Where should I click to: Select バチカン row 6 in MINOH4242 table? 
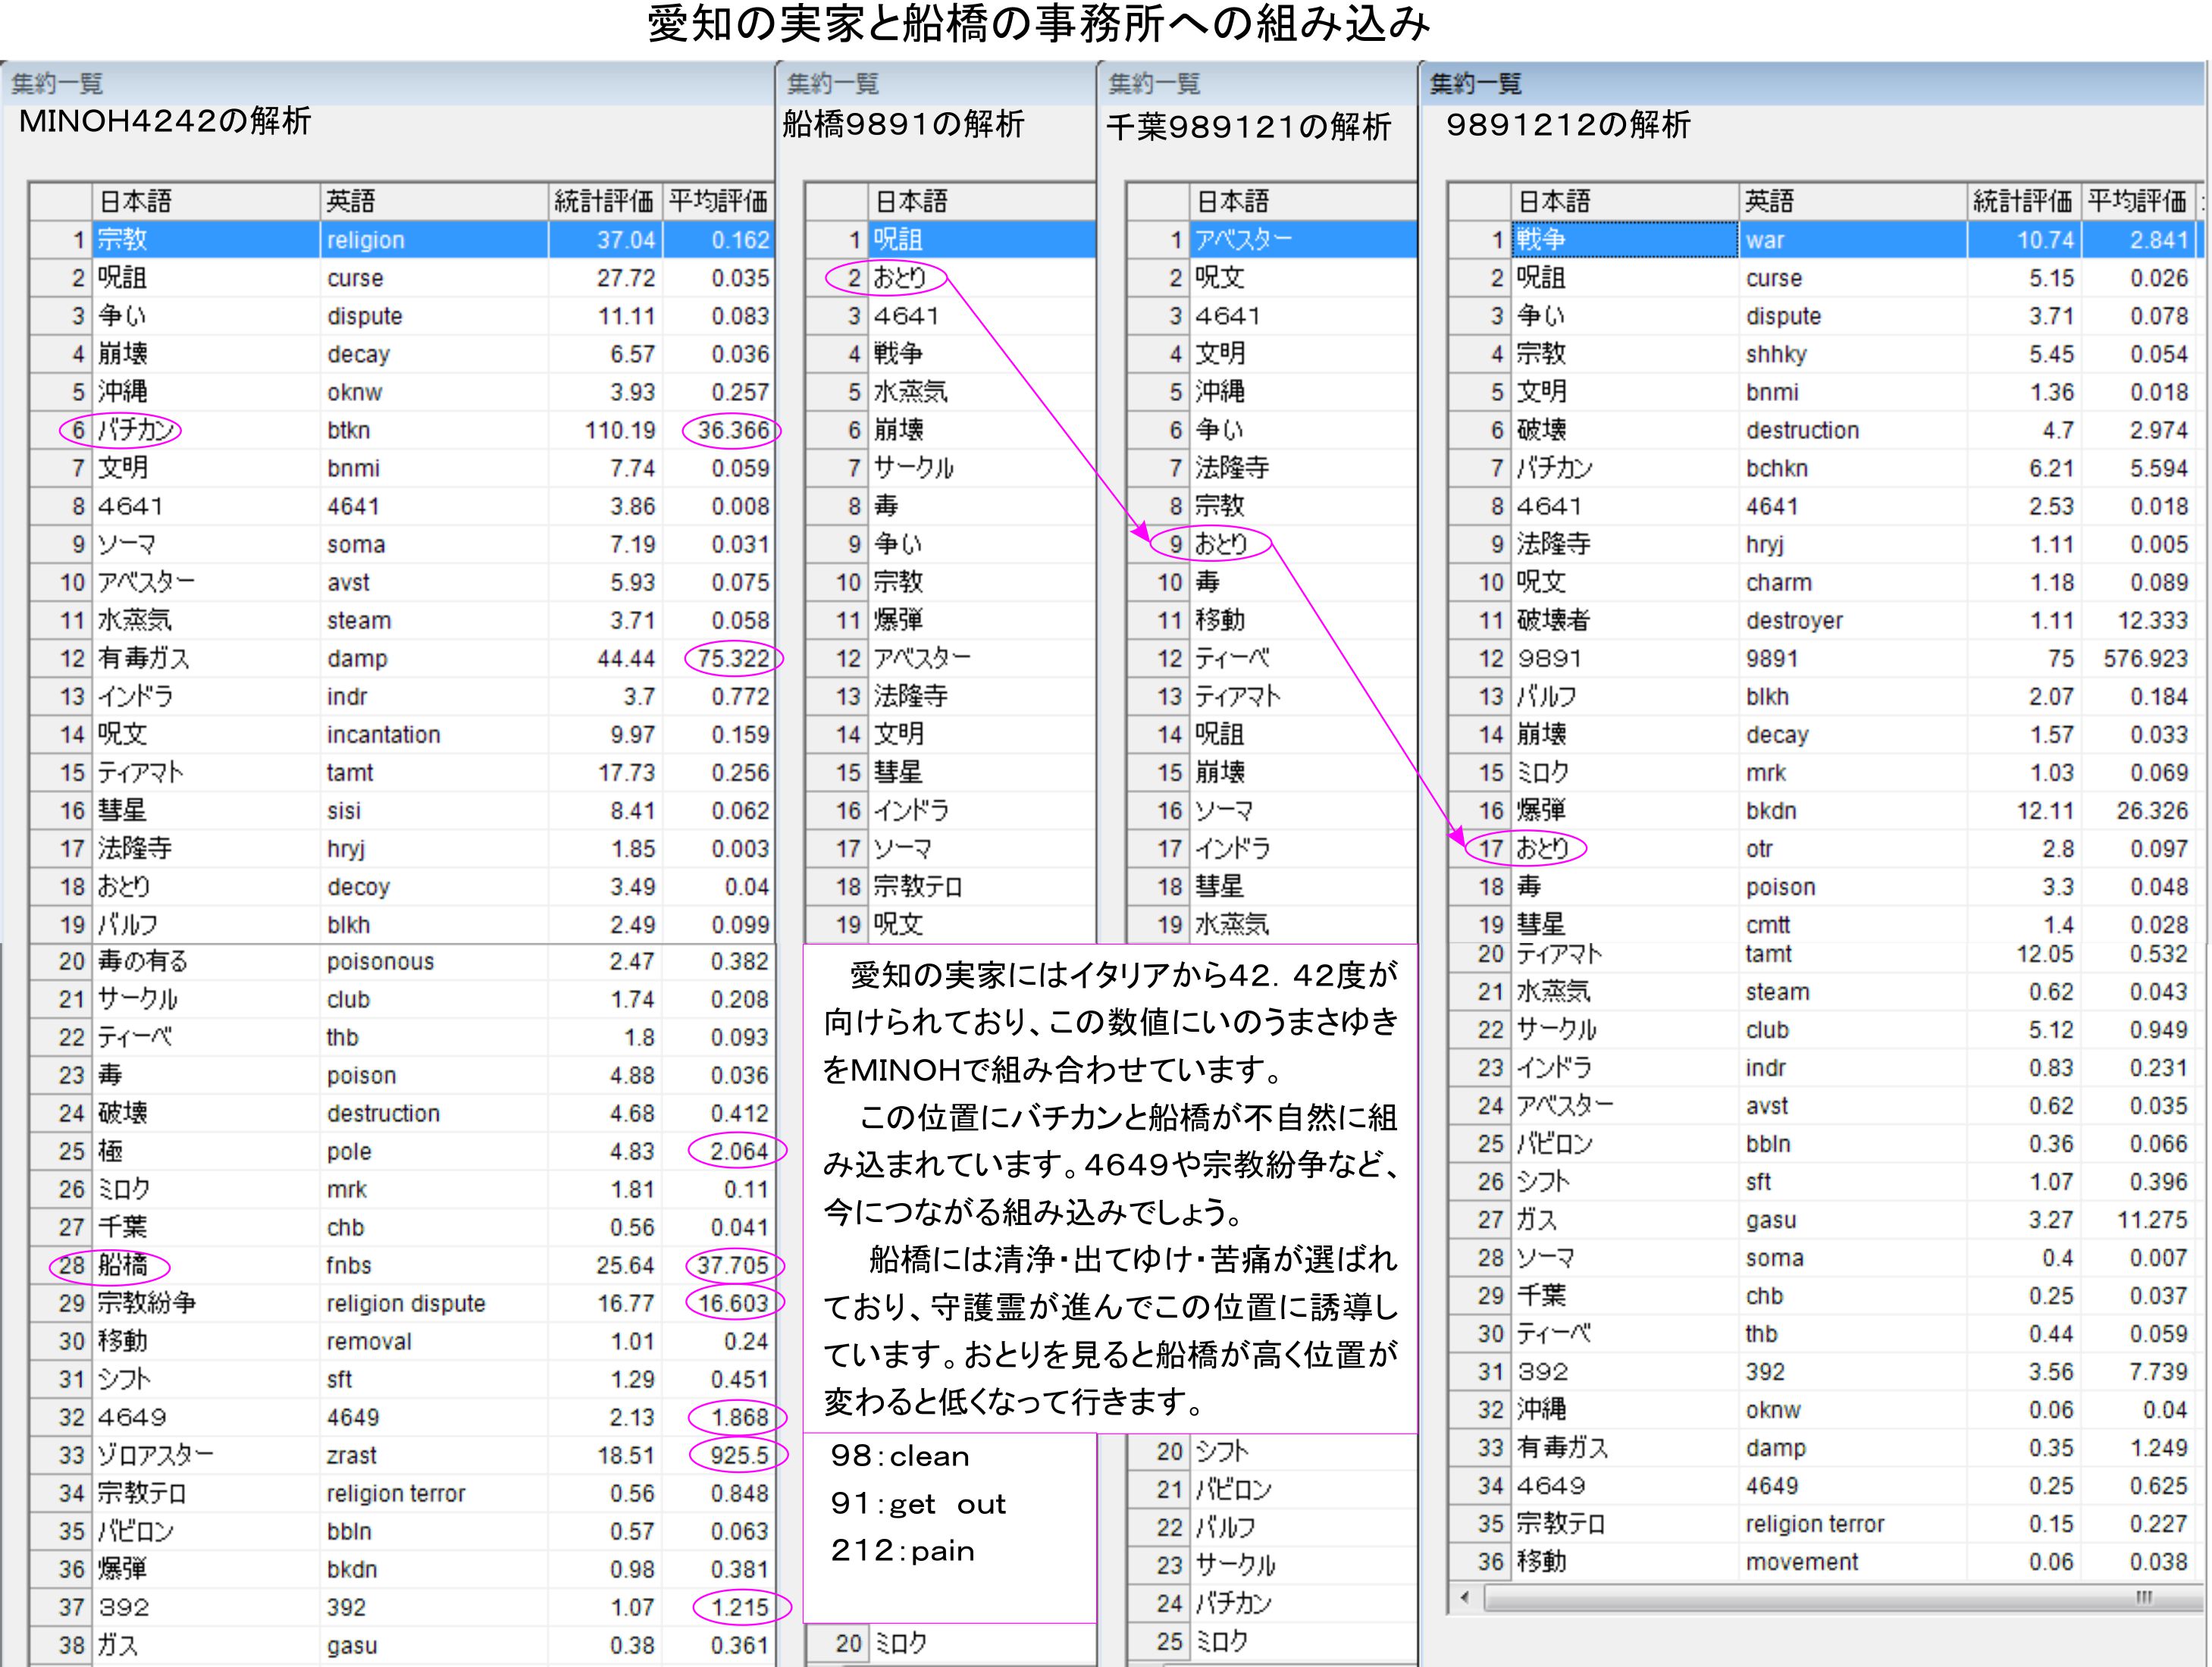pos(136,430)
